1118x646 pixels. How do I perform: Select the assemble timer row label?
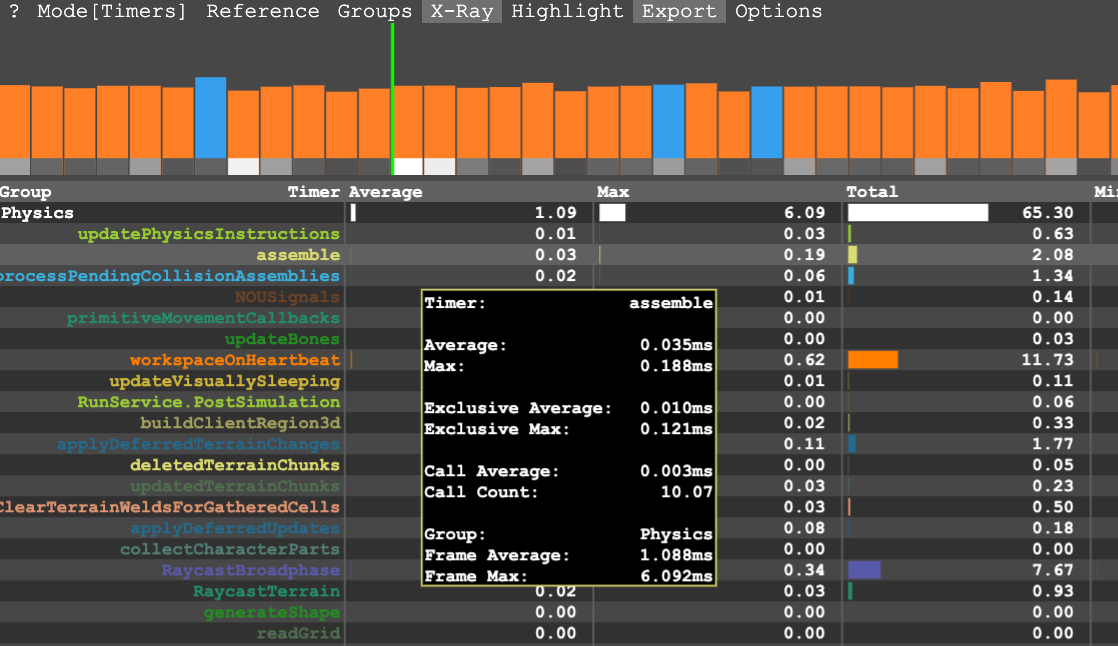[298, 255]
